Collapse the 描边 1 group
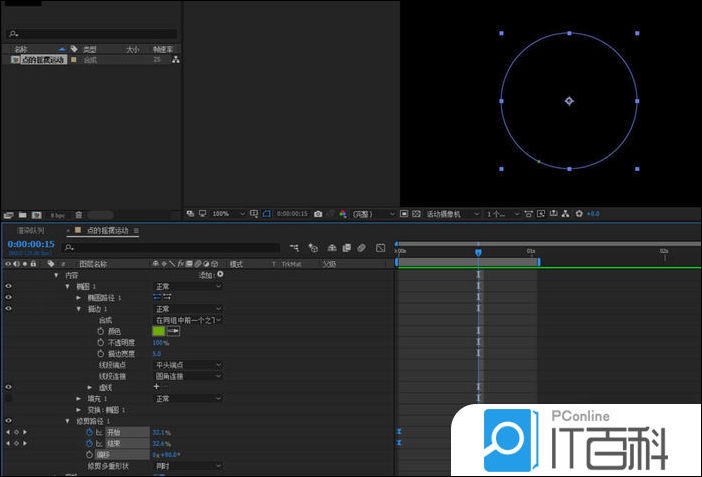The width and height of the screenshot is (702, 477). click(x=79, y=309)
